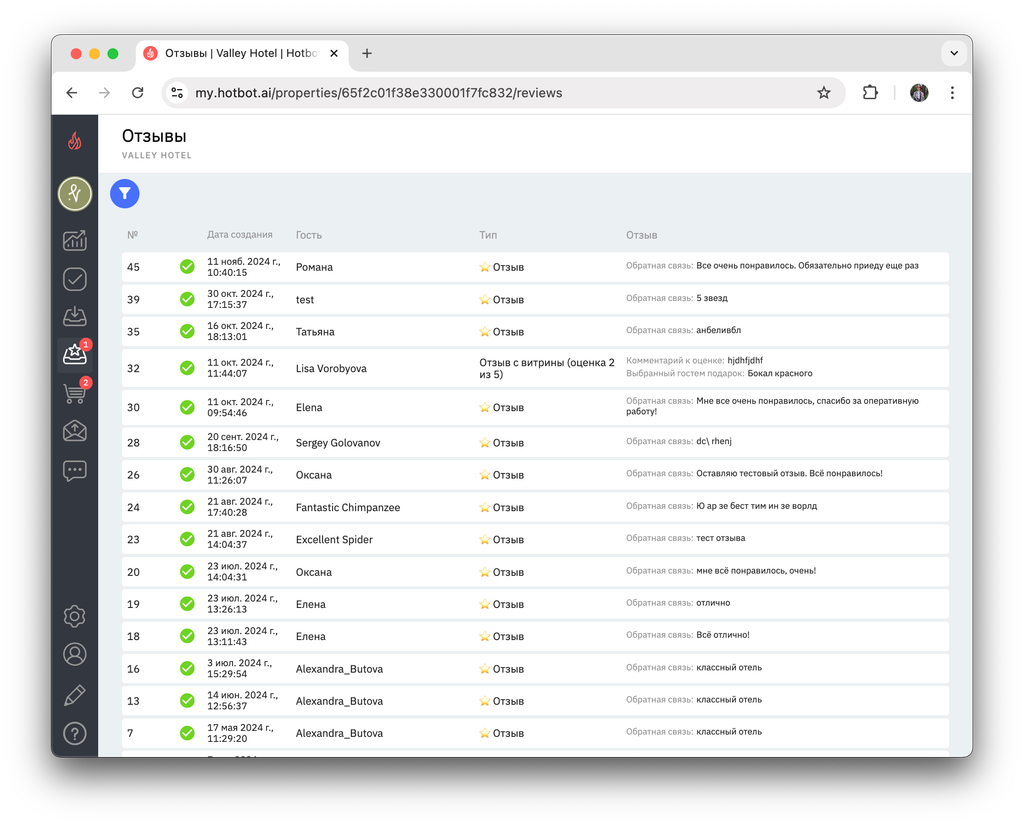The width and height of the screenshot is (1024, 825).
Task: Click the № column header
Action: [x=133, y=235]
